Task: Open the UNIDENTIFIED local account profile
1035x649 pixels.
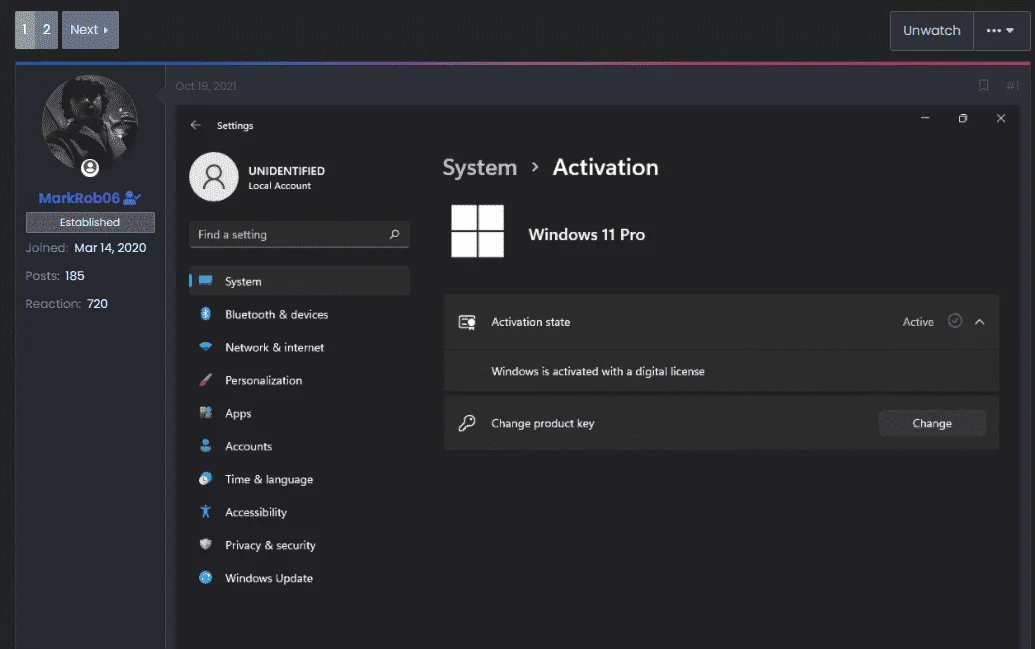Action: click(257, 177)
